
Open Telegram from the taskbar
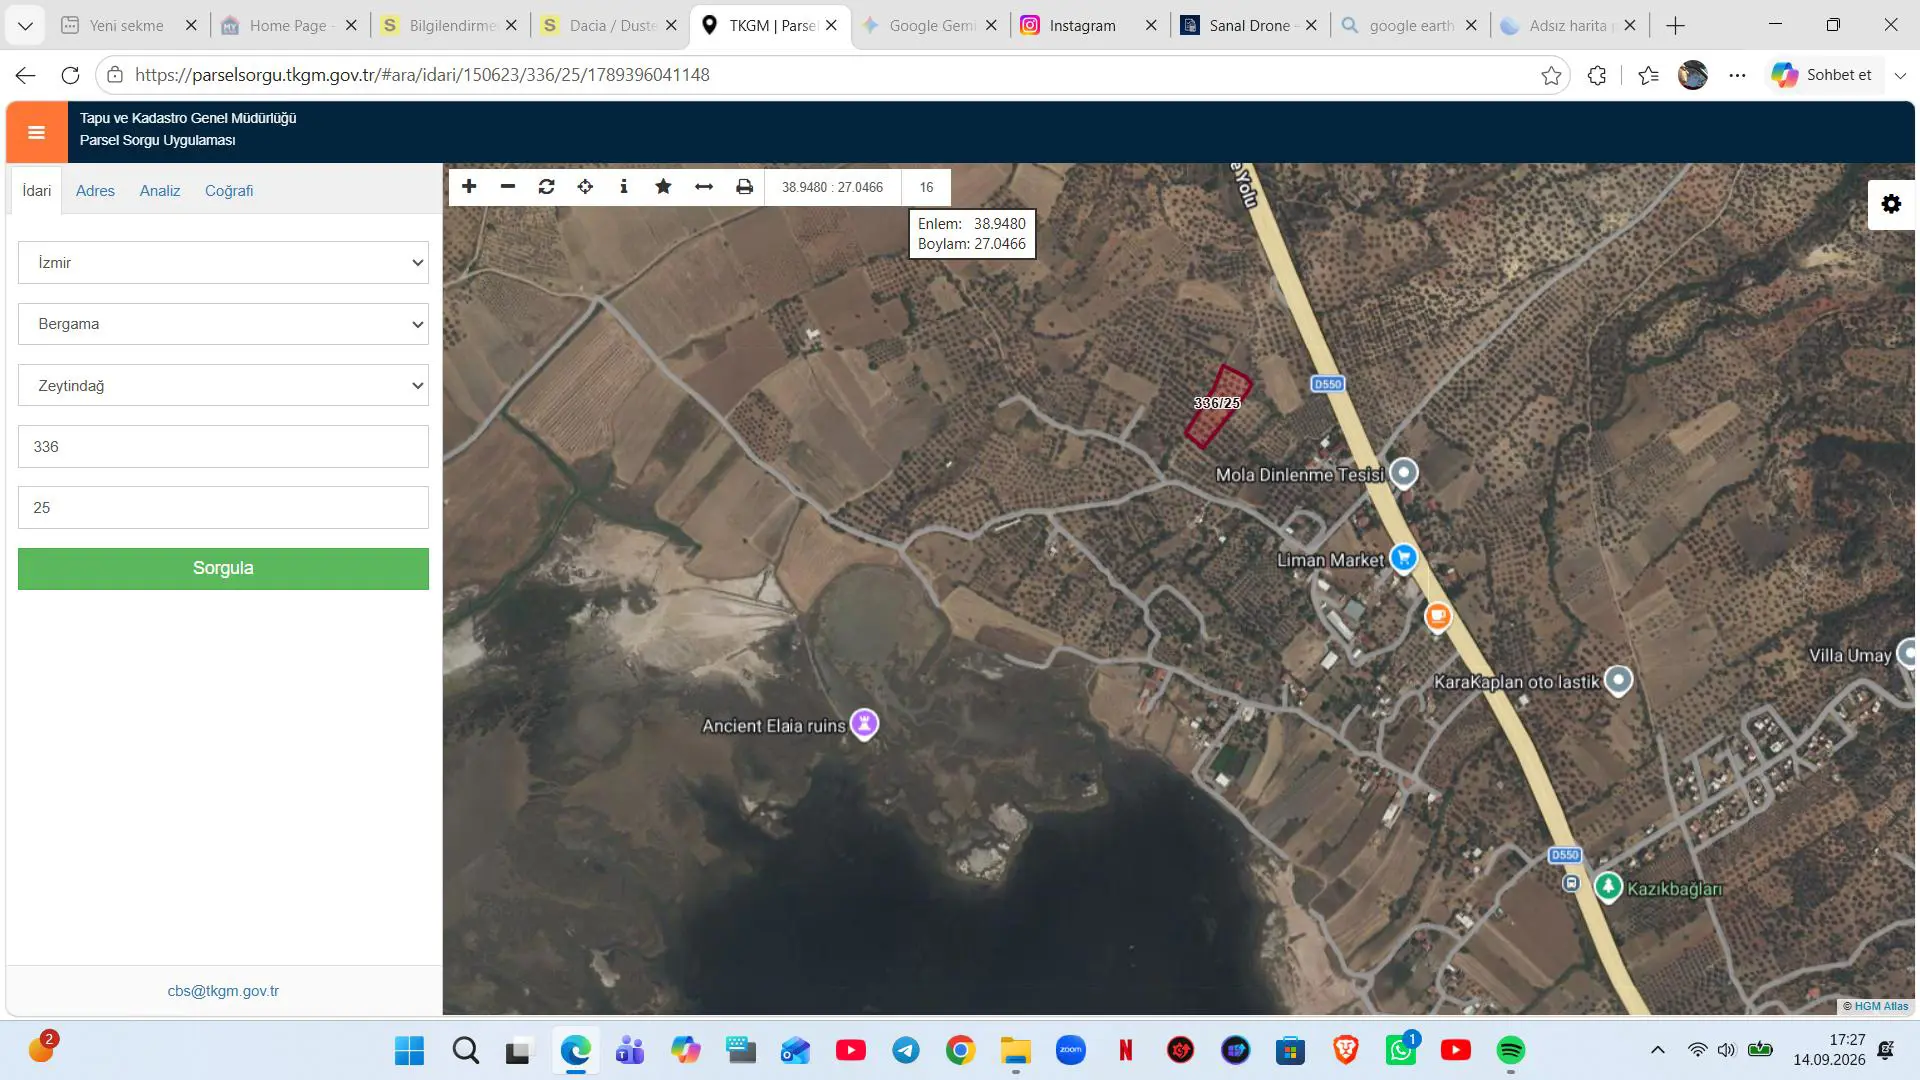click(x=906, y=1051)
